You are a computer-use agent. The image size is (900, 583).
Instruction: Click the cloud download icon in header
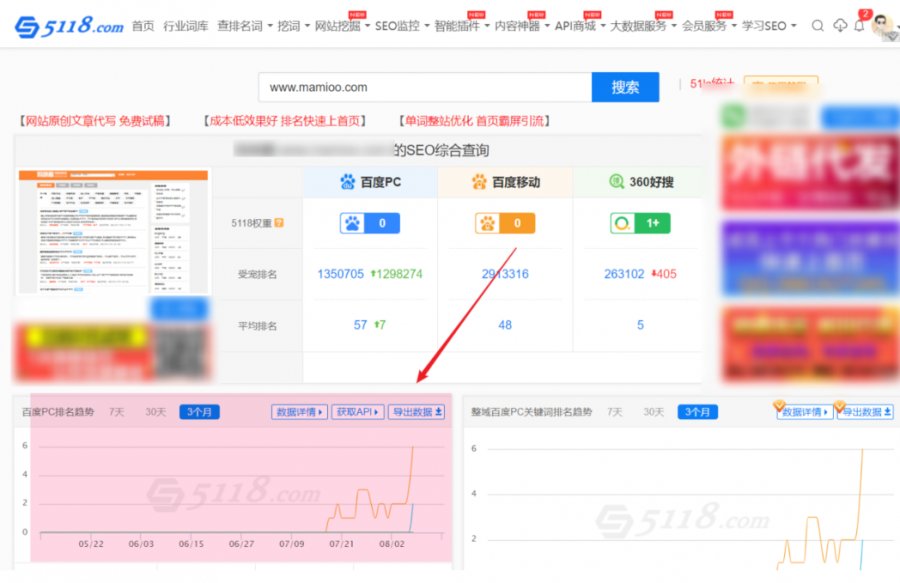pos(839,26)
